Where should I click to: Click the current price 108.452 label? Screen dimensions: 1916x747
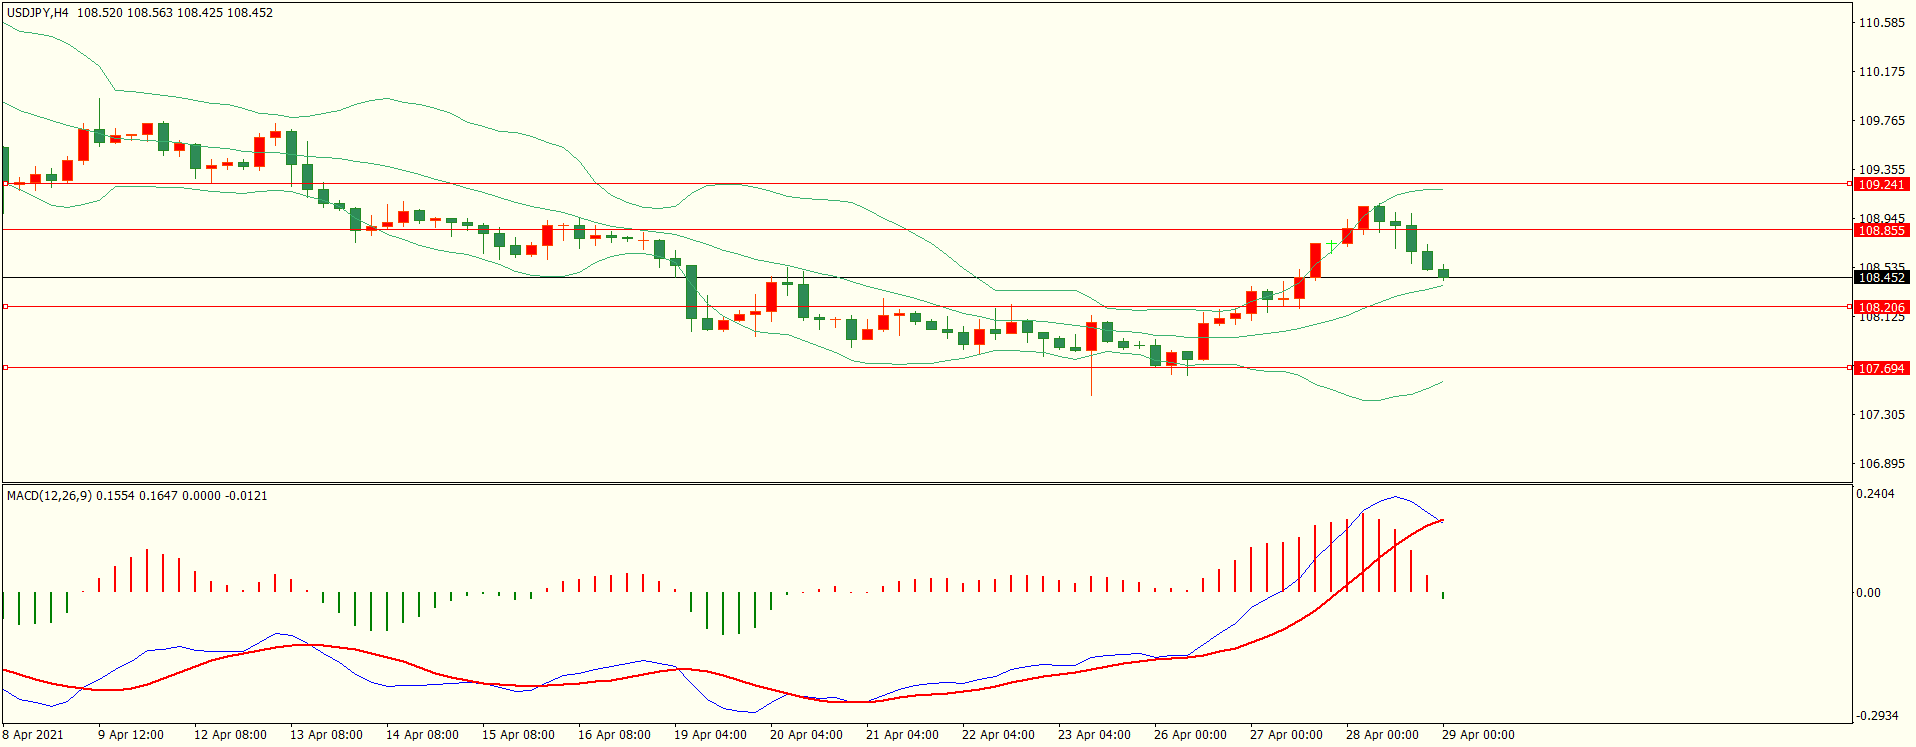pyautogui.click(x=1881, y=278)
